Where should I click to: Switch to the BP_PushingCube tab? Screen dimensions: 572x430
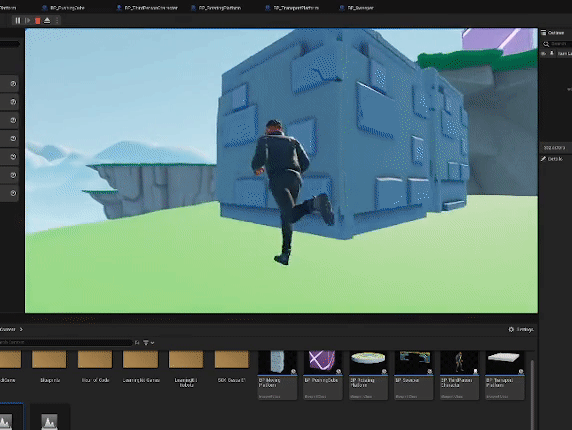(x=63, y=8)
